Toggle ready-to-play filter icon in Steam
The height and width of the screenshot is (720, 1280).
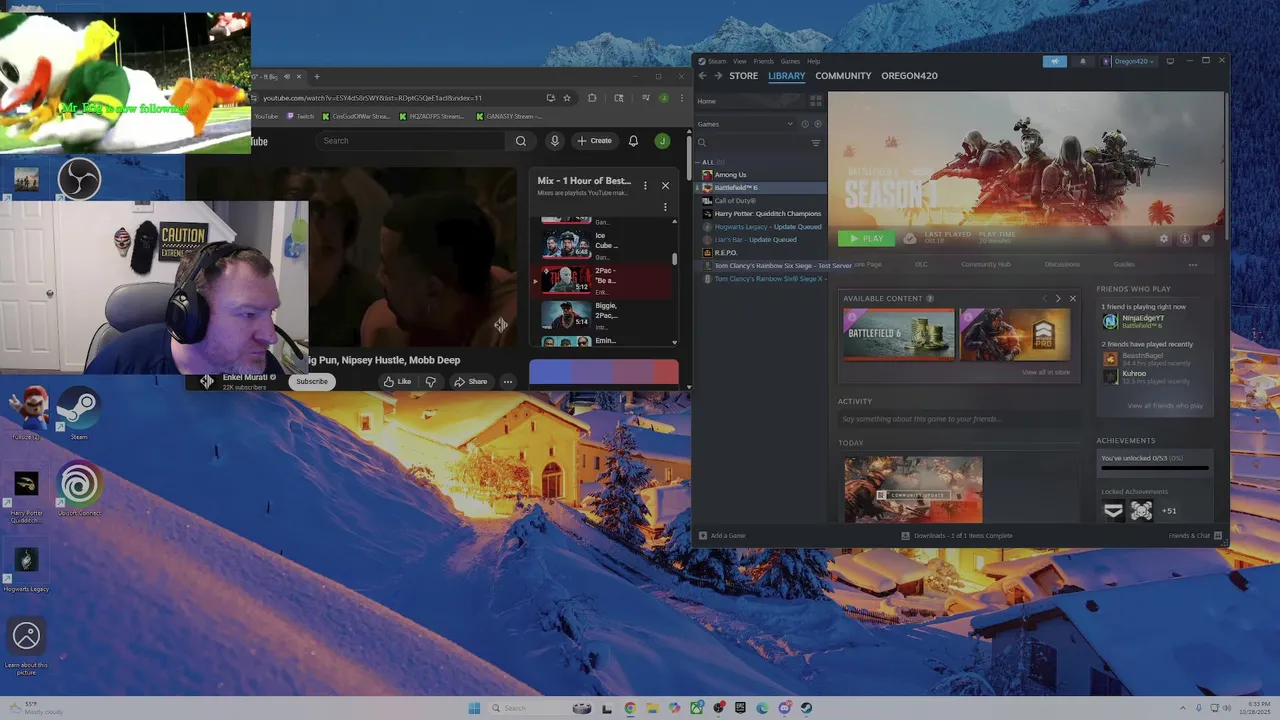817,124
